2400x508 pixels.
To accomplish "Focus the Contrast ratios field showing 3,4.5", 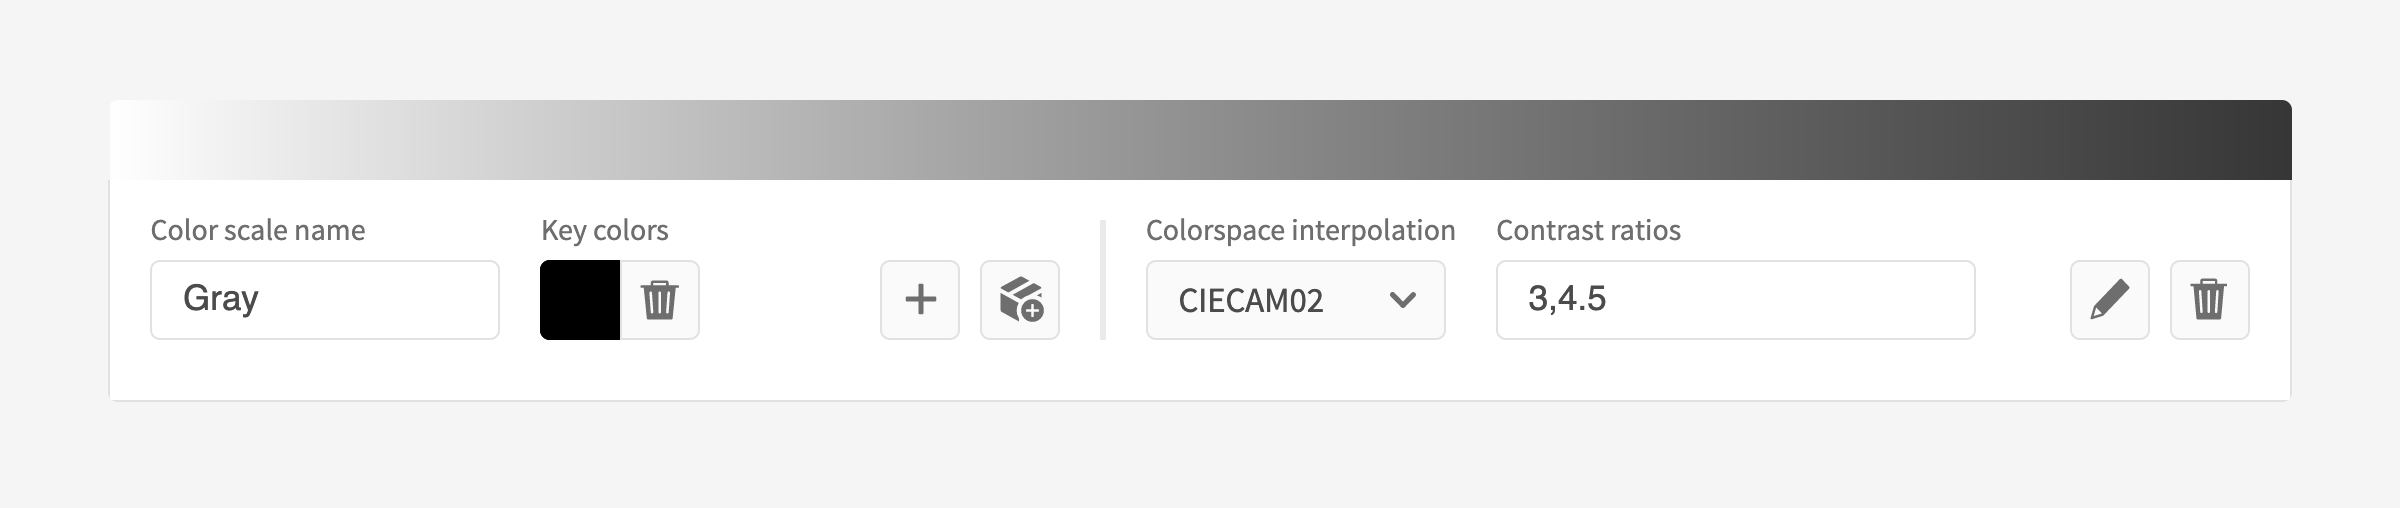I will pos(1736,300).
